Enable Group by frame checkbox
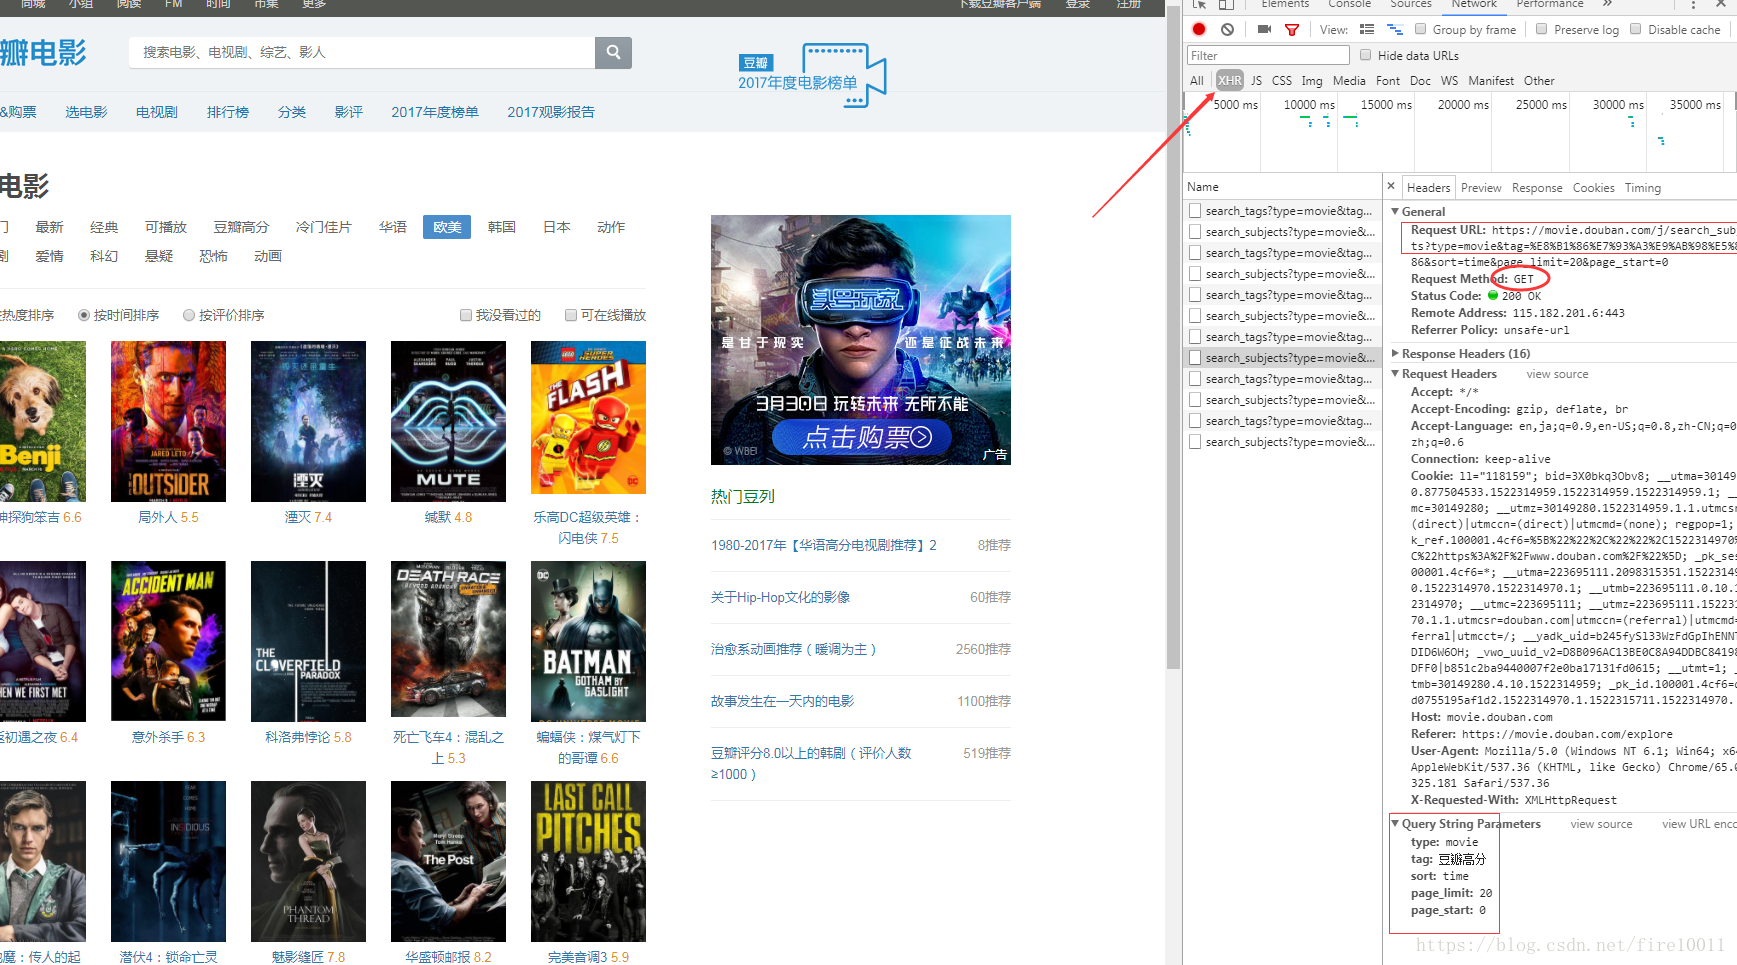The image size is (1737, 965). coord(1420,29)
